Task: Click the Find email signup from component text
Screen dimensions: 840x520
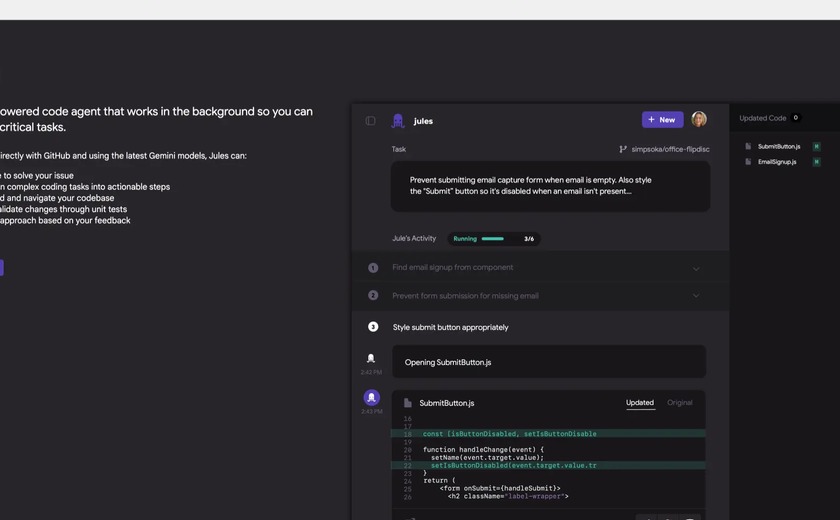Action: [x=453, y=267]
